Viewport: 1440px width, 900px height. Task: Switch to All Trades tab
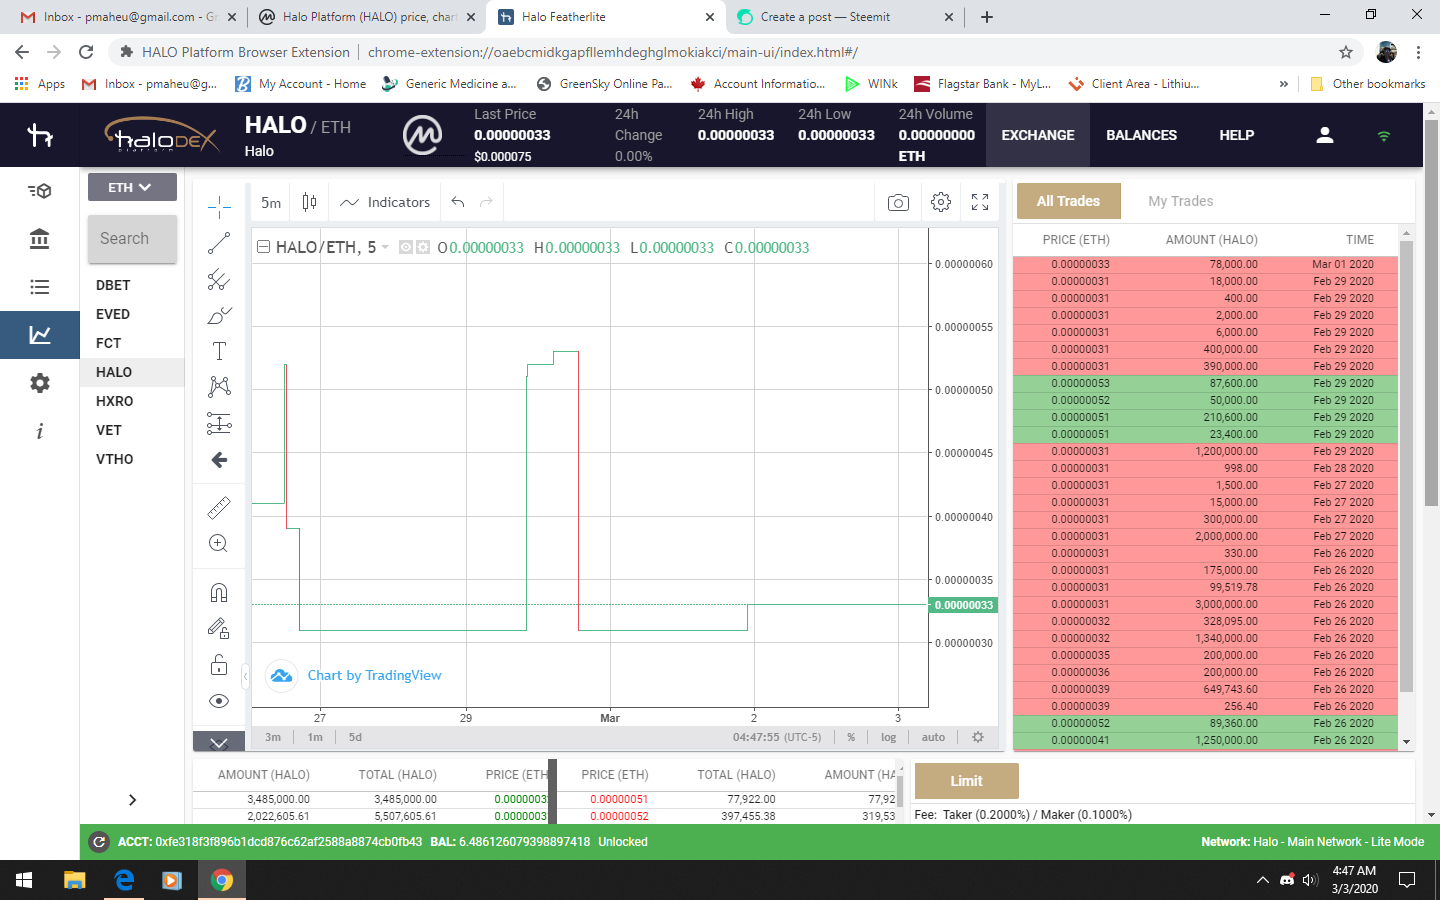pos(1068,201)
